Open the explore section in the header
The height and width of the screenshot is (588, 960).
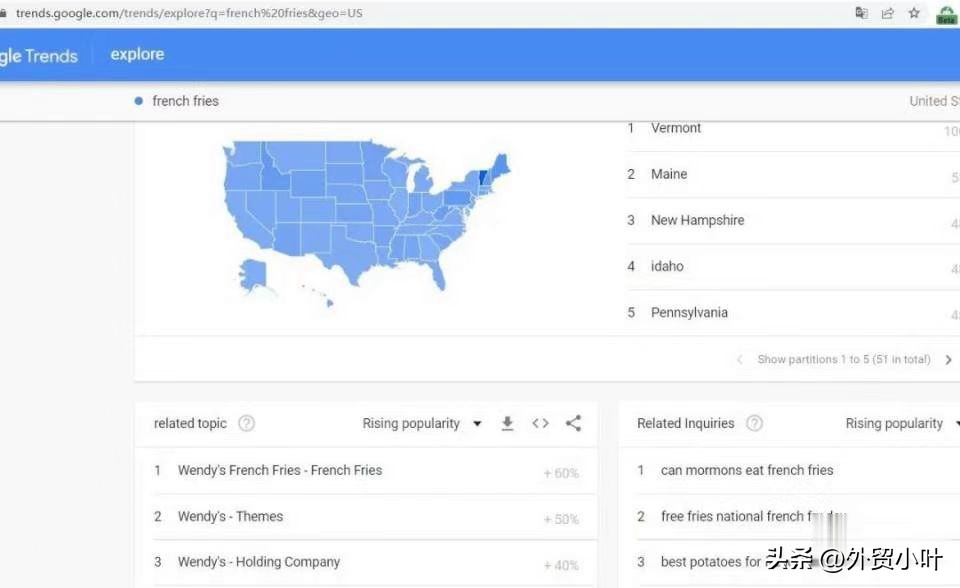(137, 55)
